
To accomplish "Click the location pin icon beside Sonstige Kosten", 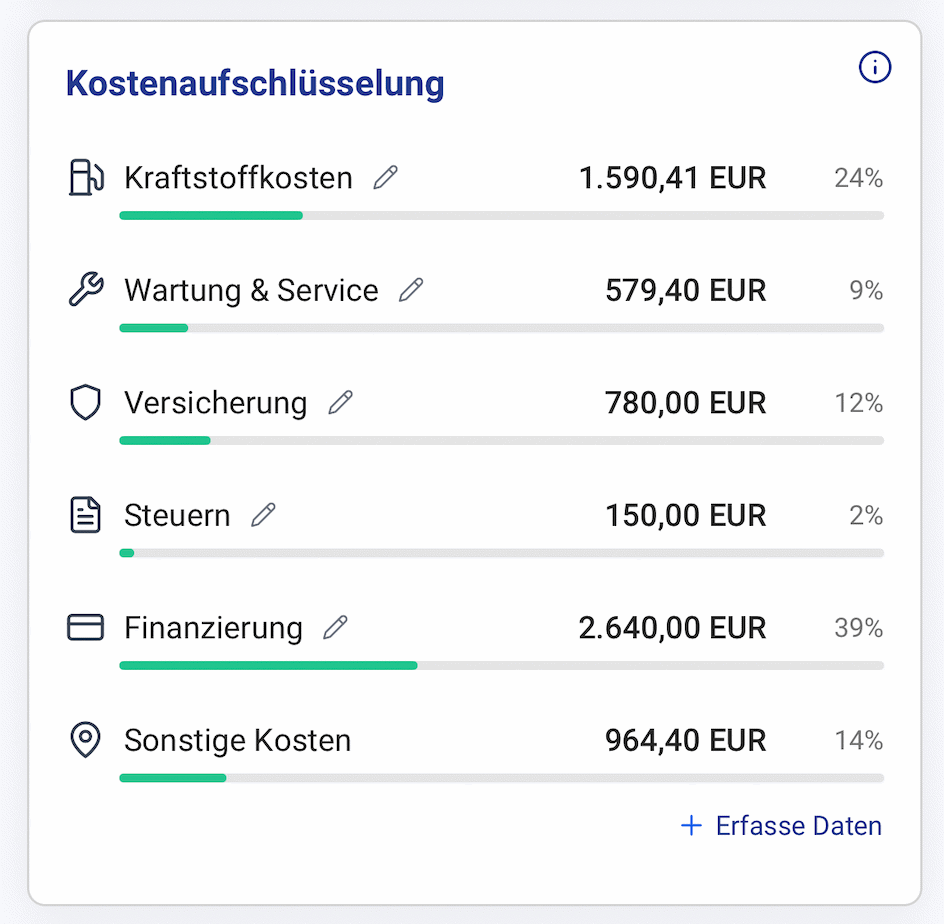I will 85,740.
